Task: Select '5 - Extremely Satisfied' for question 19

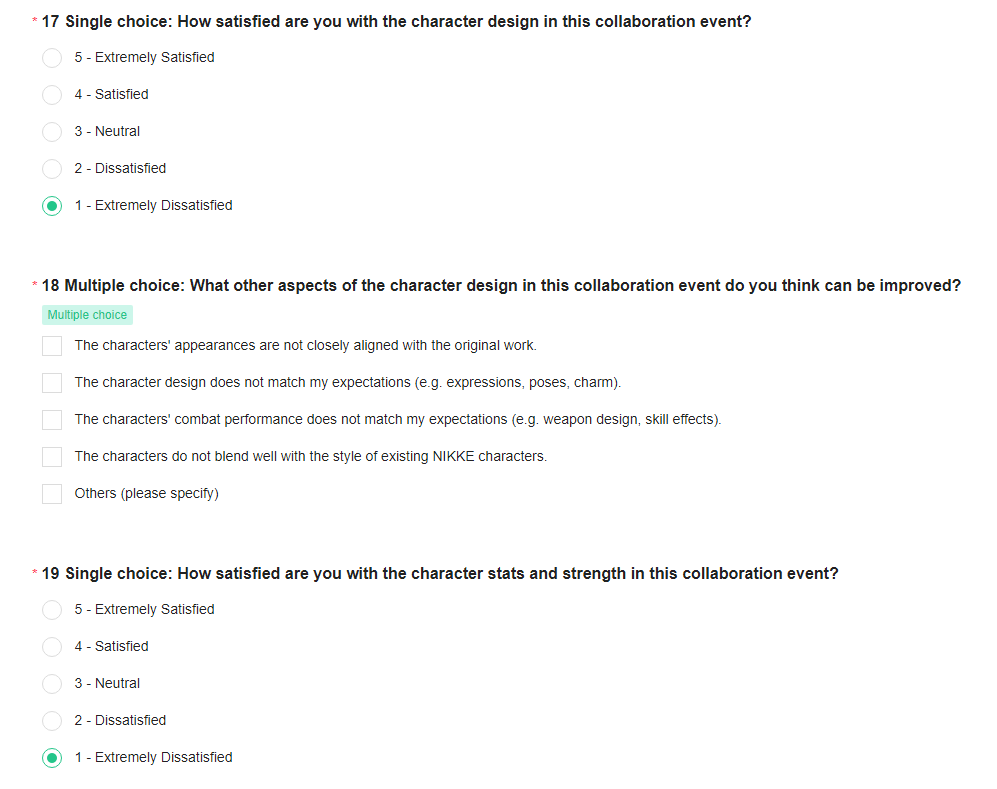Action: [x=52, y=610]
